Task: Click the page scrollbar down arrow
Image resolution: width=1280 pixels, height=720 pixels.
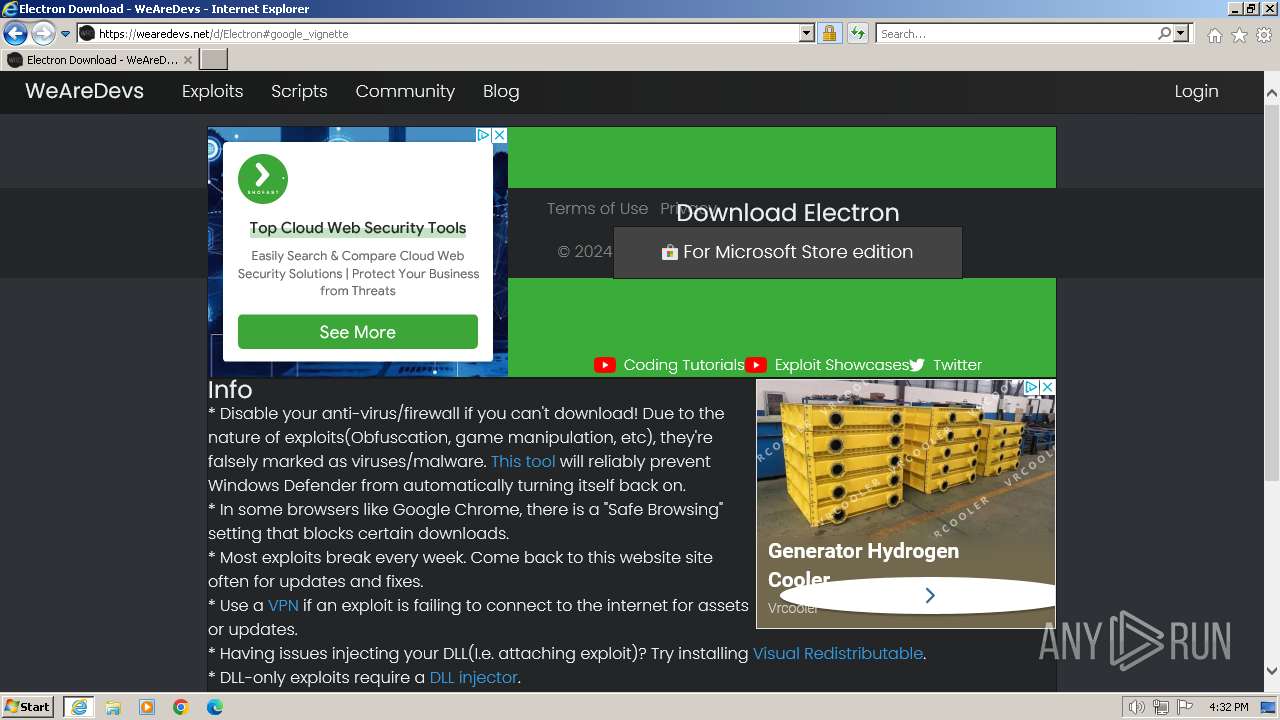Action: (1272, 672)
